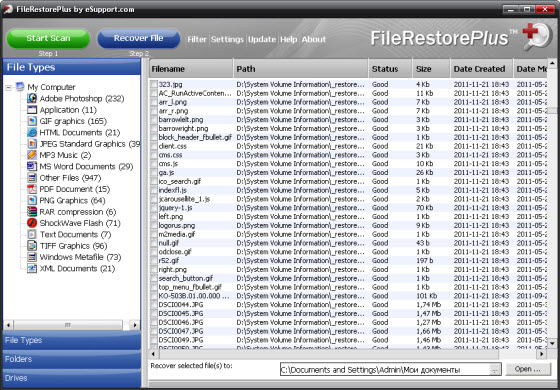The image size is (560, 390).
Task: Select the PDF Document icon
Action: [x=32, y=189]
